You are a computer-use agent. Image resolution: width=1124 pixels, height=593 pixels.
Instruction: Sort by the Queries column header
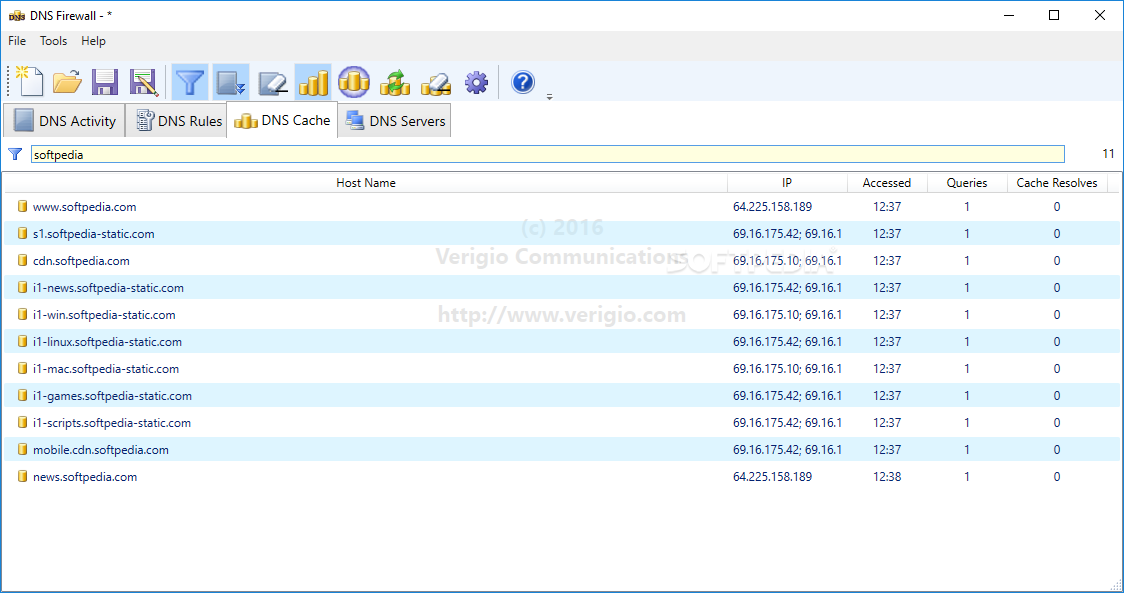point(966,183)
